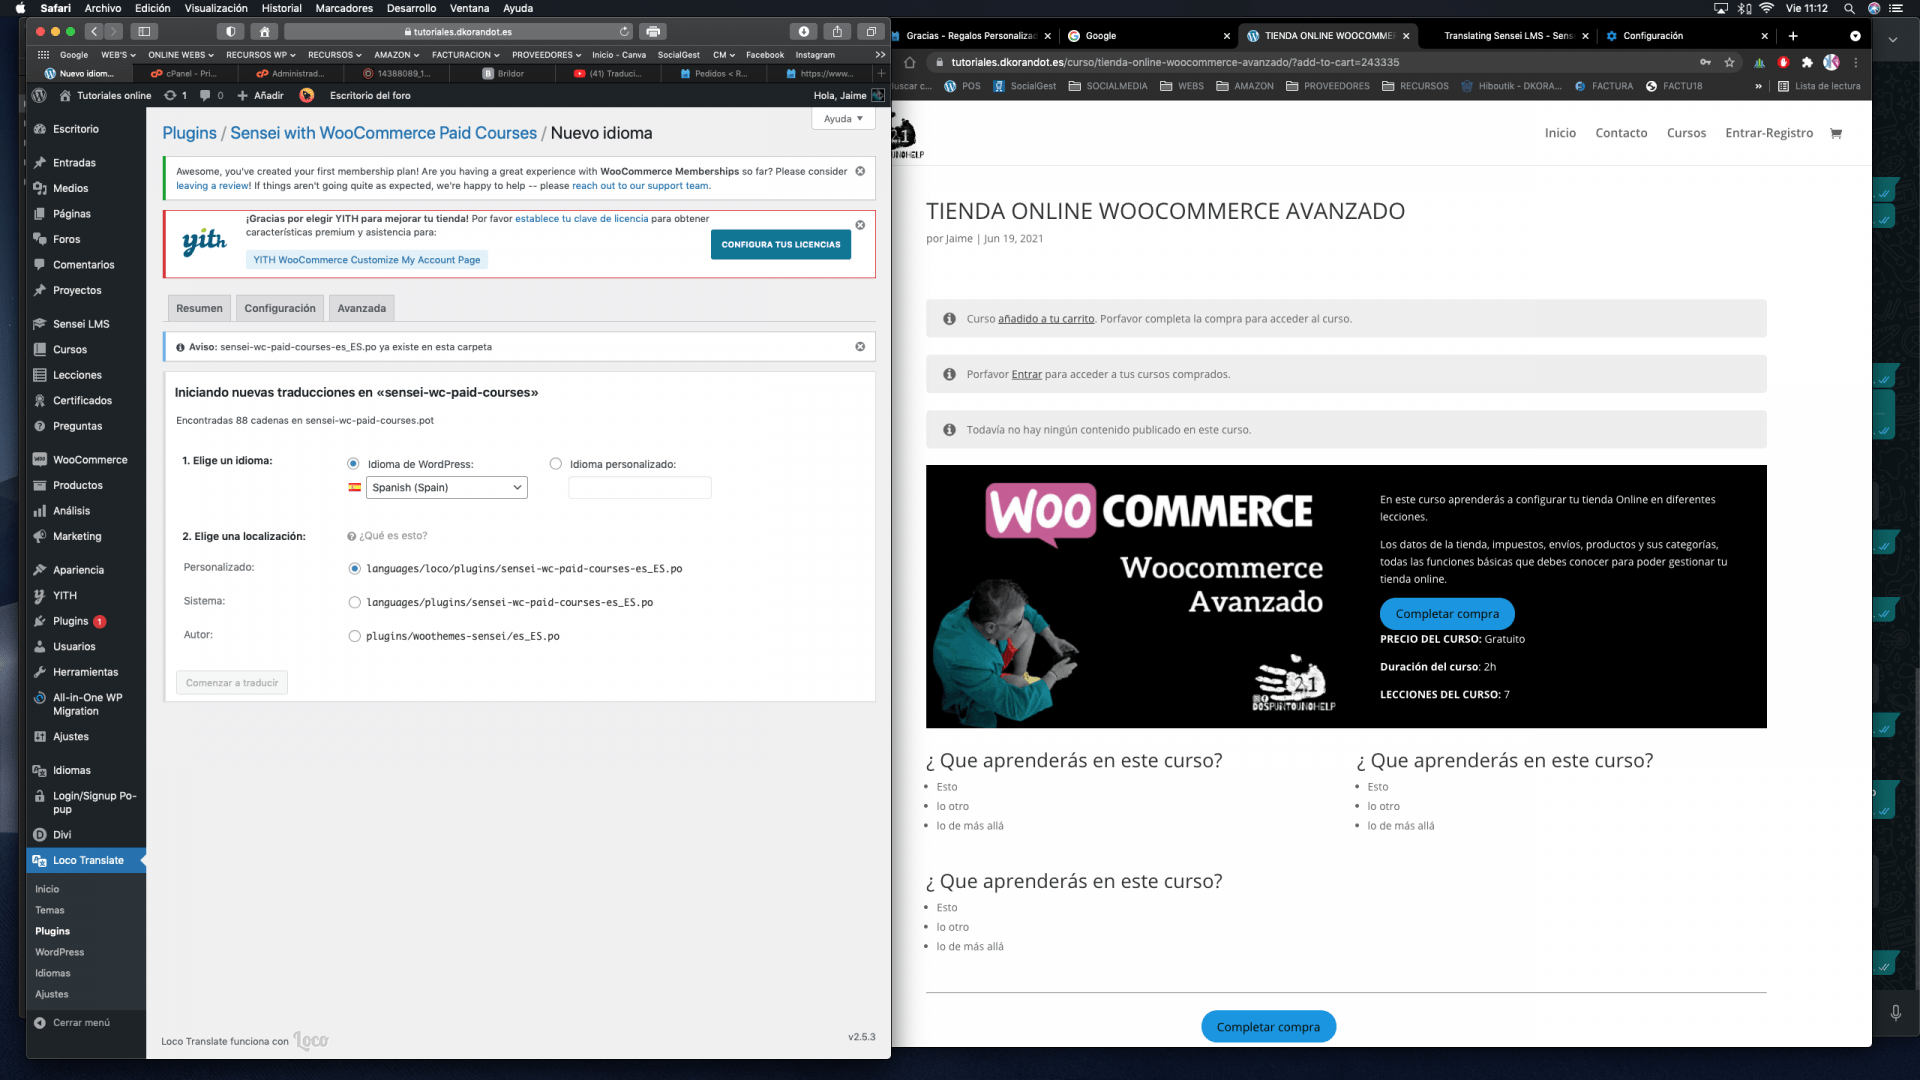
Task: Select Autor location radio button
Action: point(354,636)
